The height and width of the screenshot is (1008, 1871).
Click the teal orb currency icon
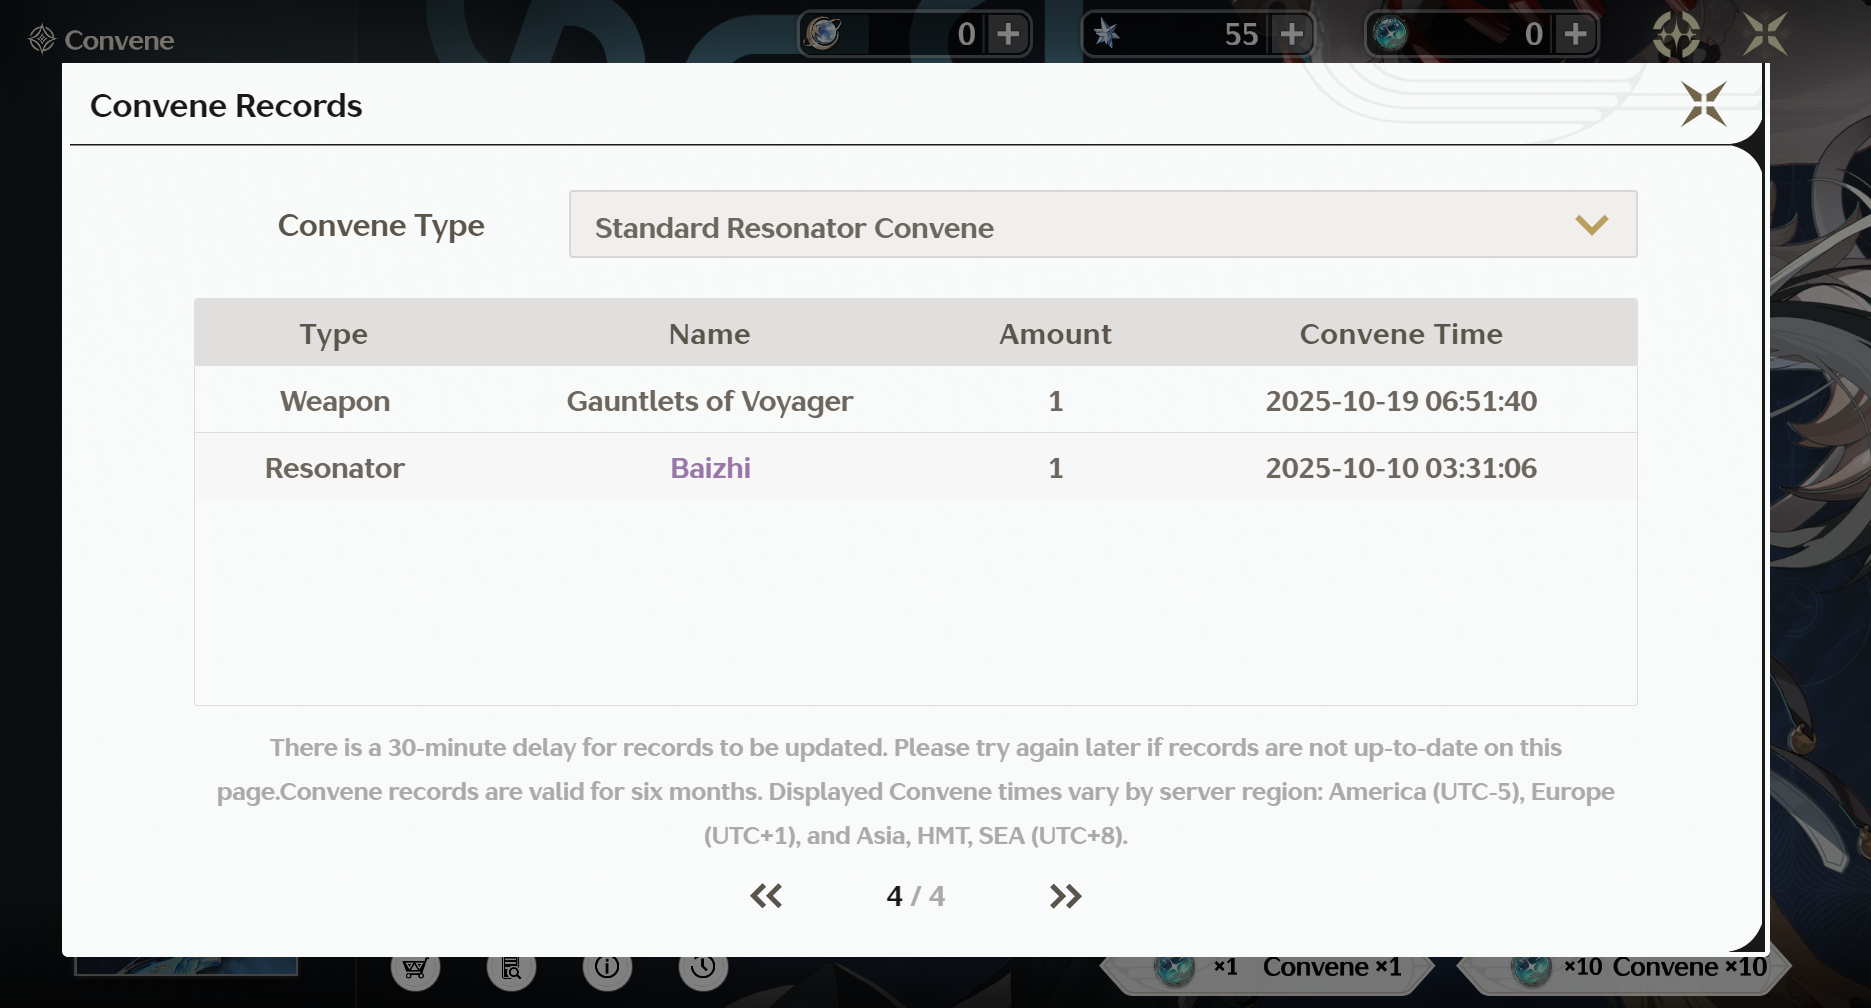tap(1390, 34)
